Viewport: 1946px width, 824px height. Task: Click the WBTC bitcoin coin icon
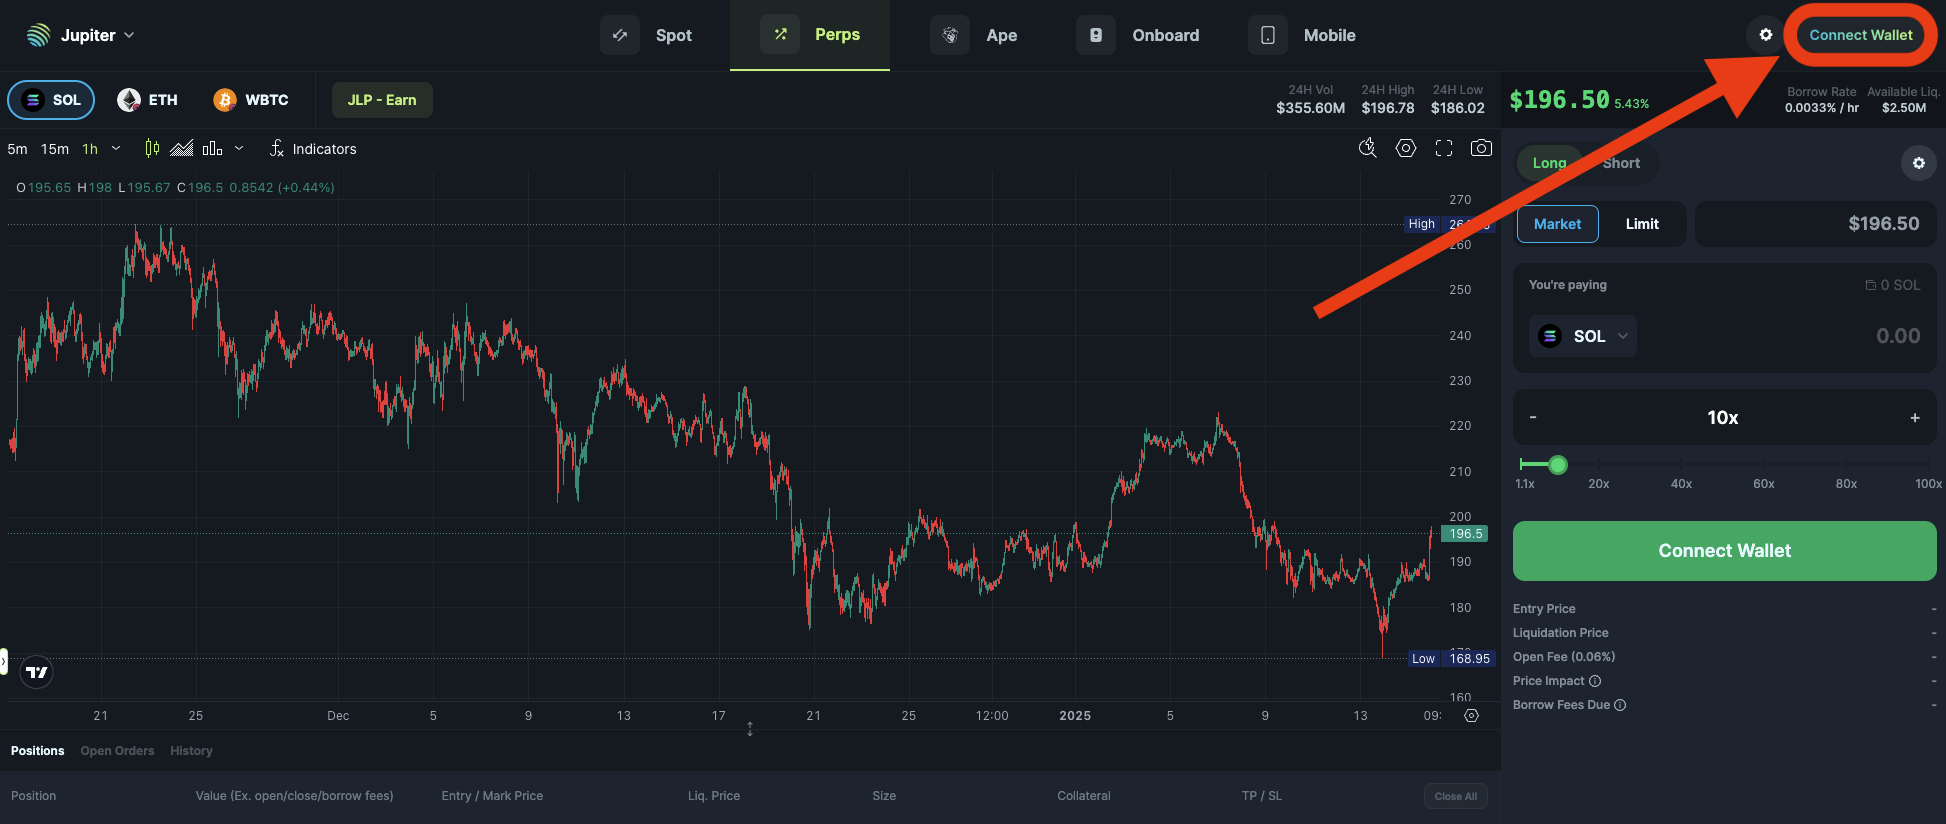click(225, 100)
